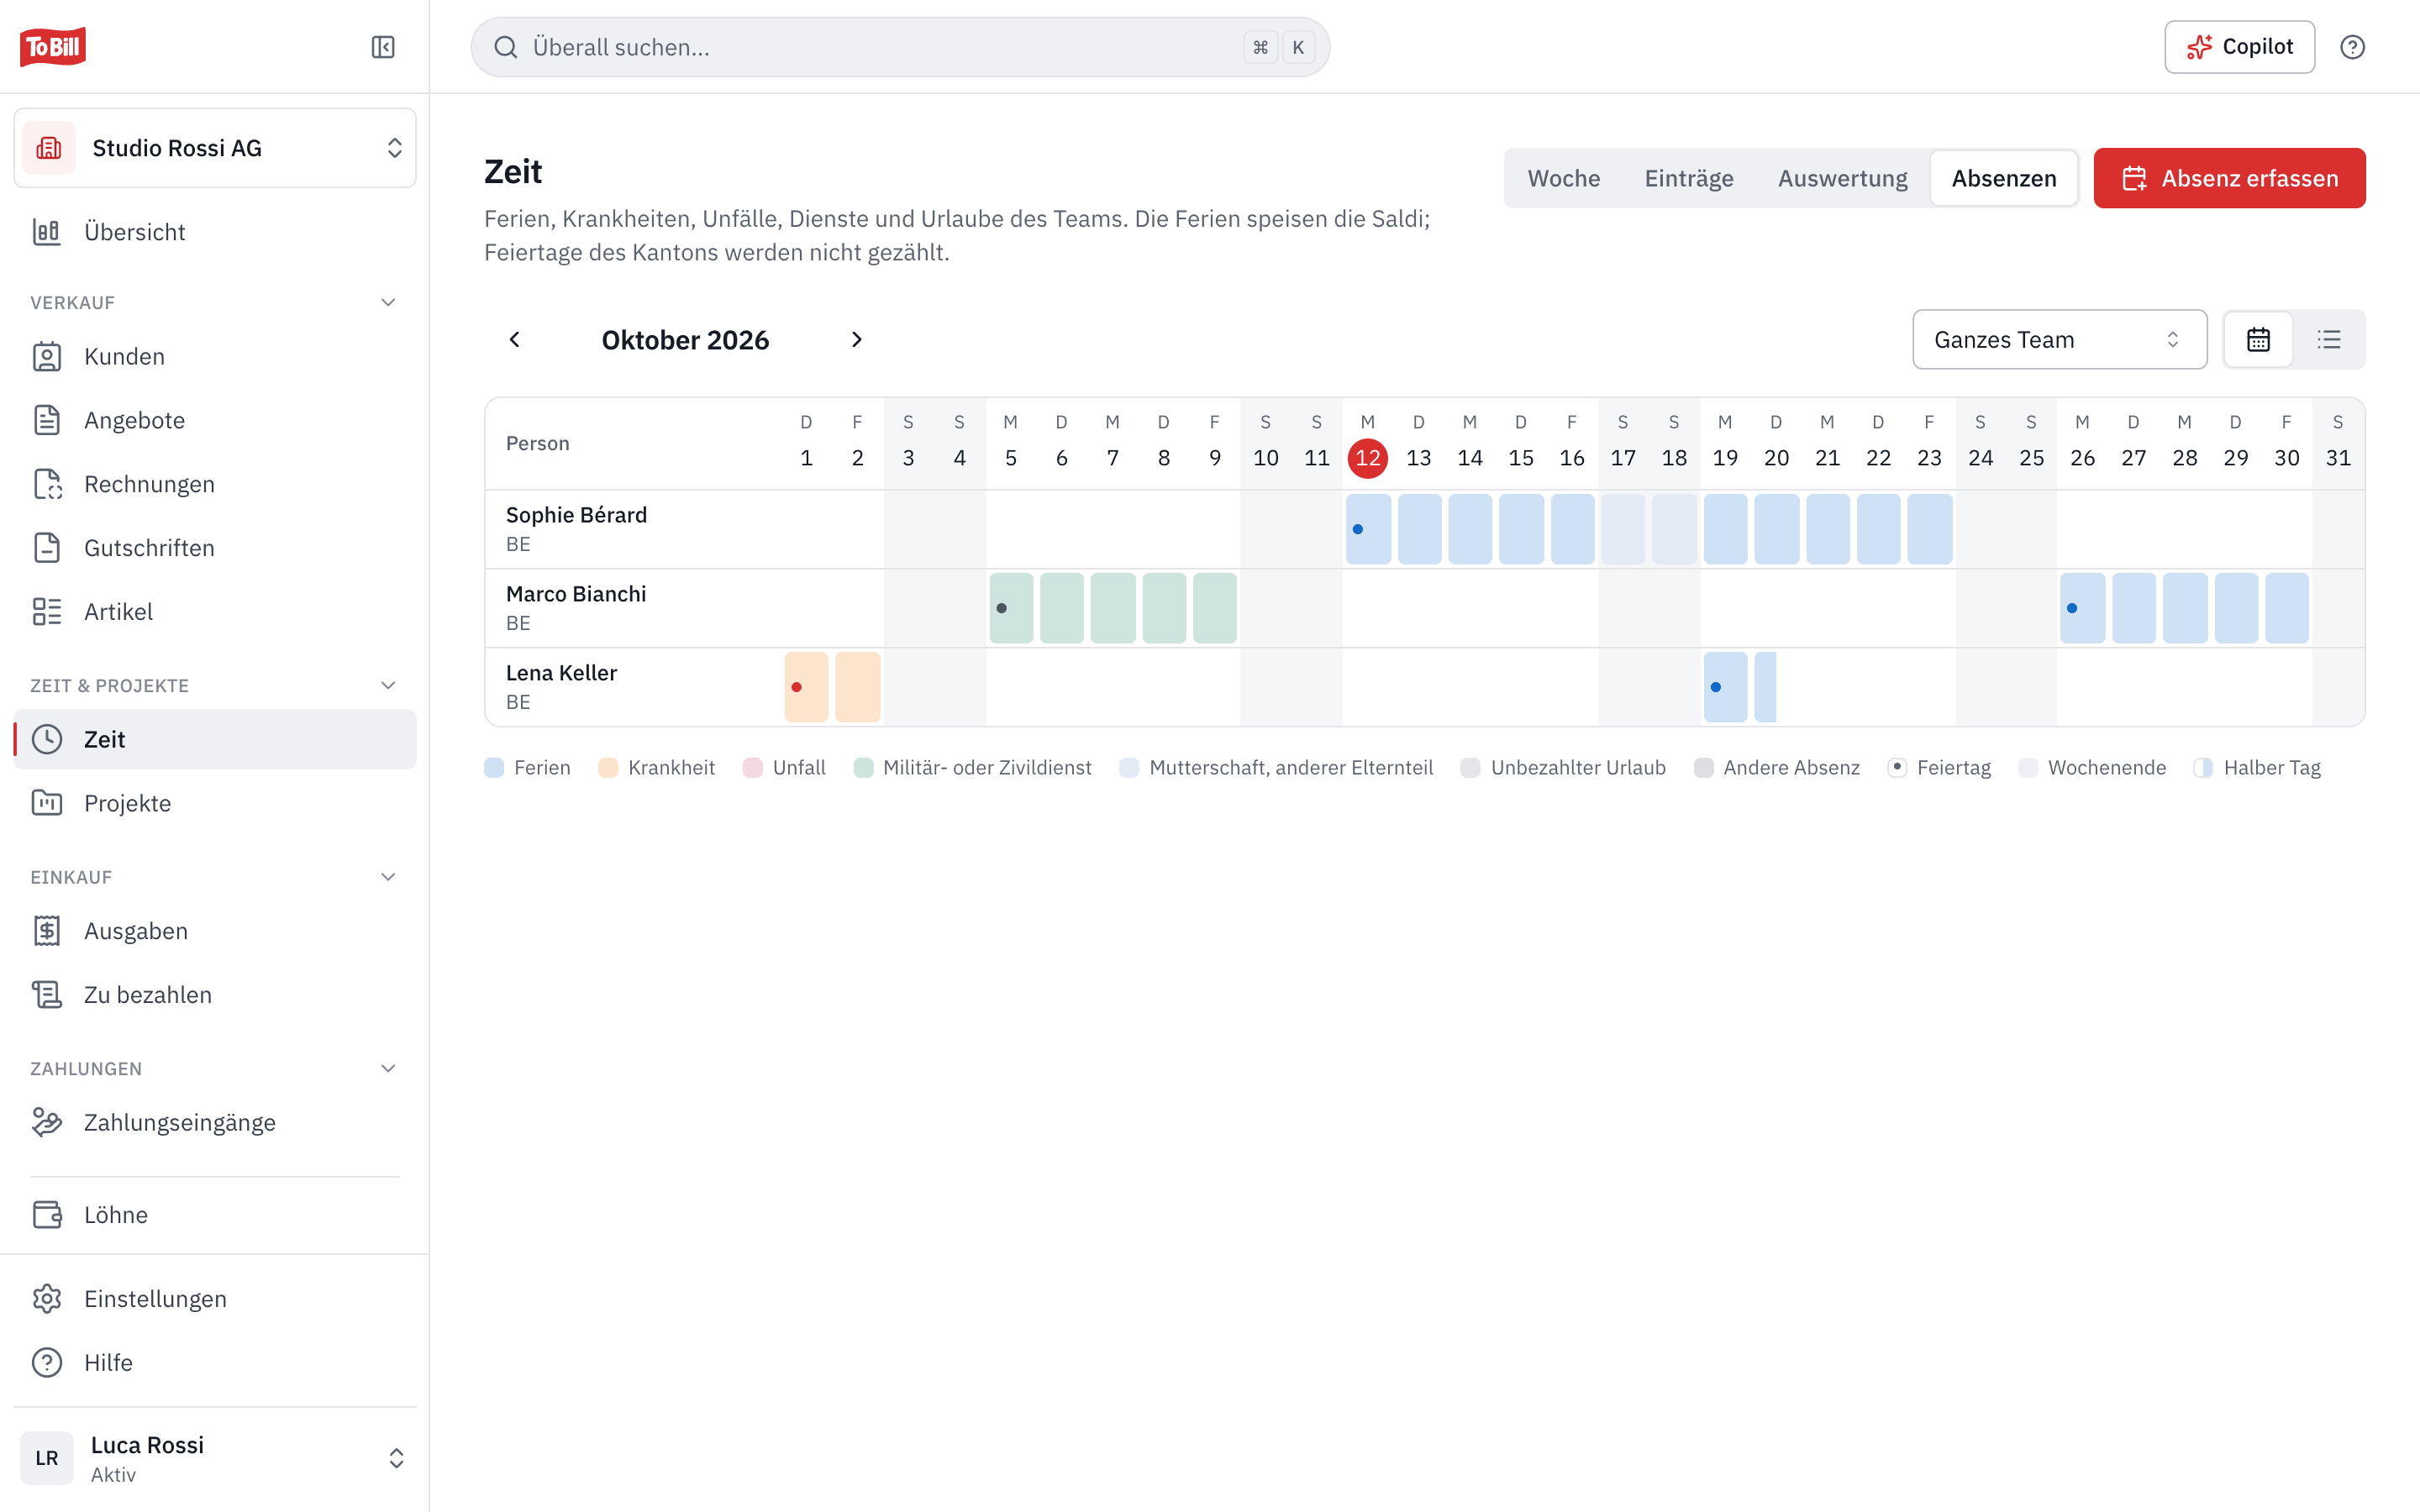
Task: Open the help circle icon in header
Action: point(2352,47)
